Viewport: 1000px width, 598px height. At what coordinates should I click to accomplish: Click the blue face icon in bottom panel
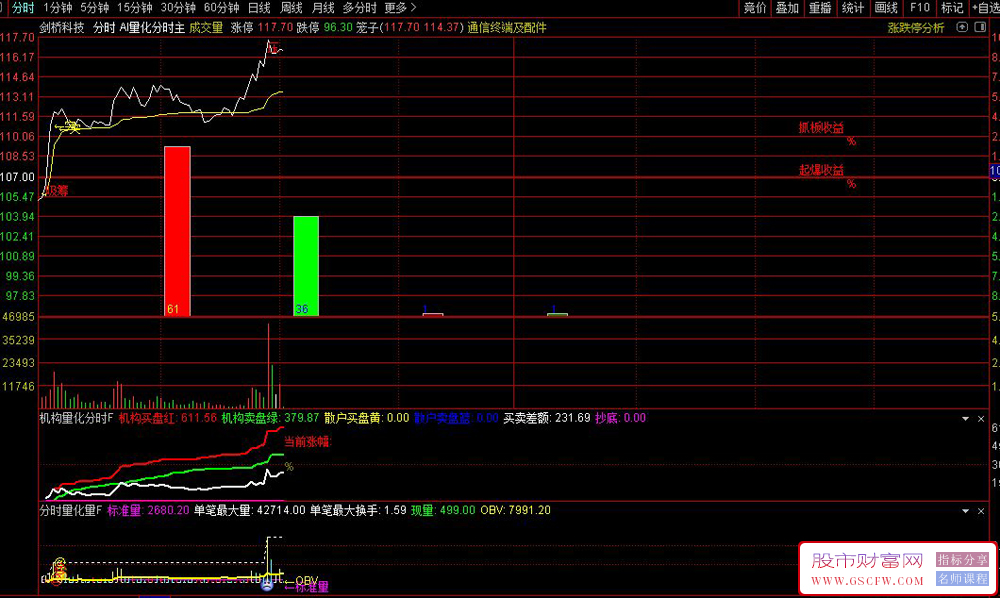(x=267, y=585)
